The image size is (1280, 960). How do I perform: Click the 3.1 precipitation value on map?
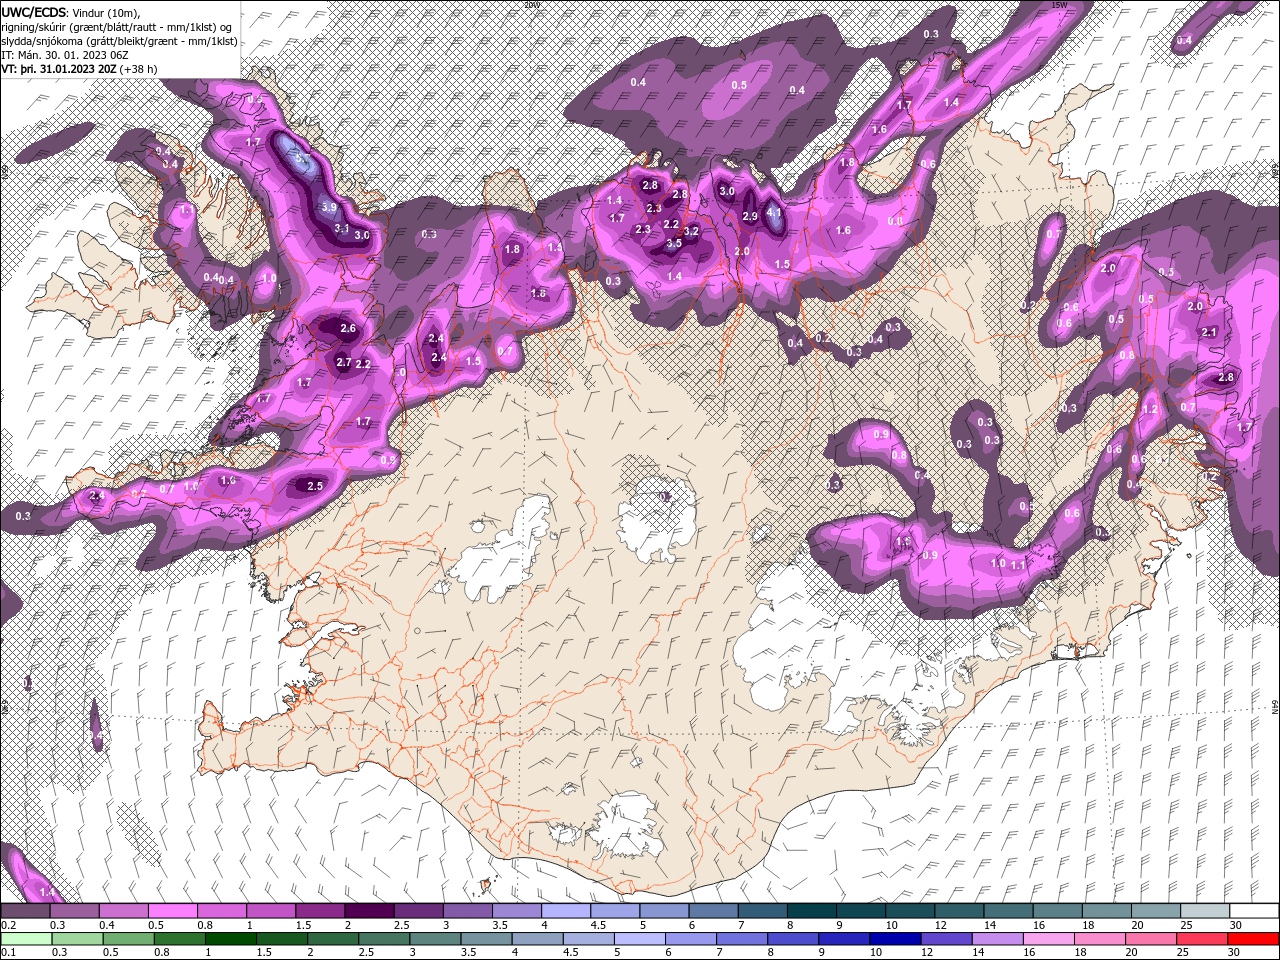tap(341, 229)
